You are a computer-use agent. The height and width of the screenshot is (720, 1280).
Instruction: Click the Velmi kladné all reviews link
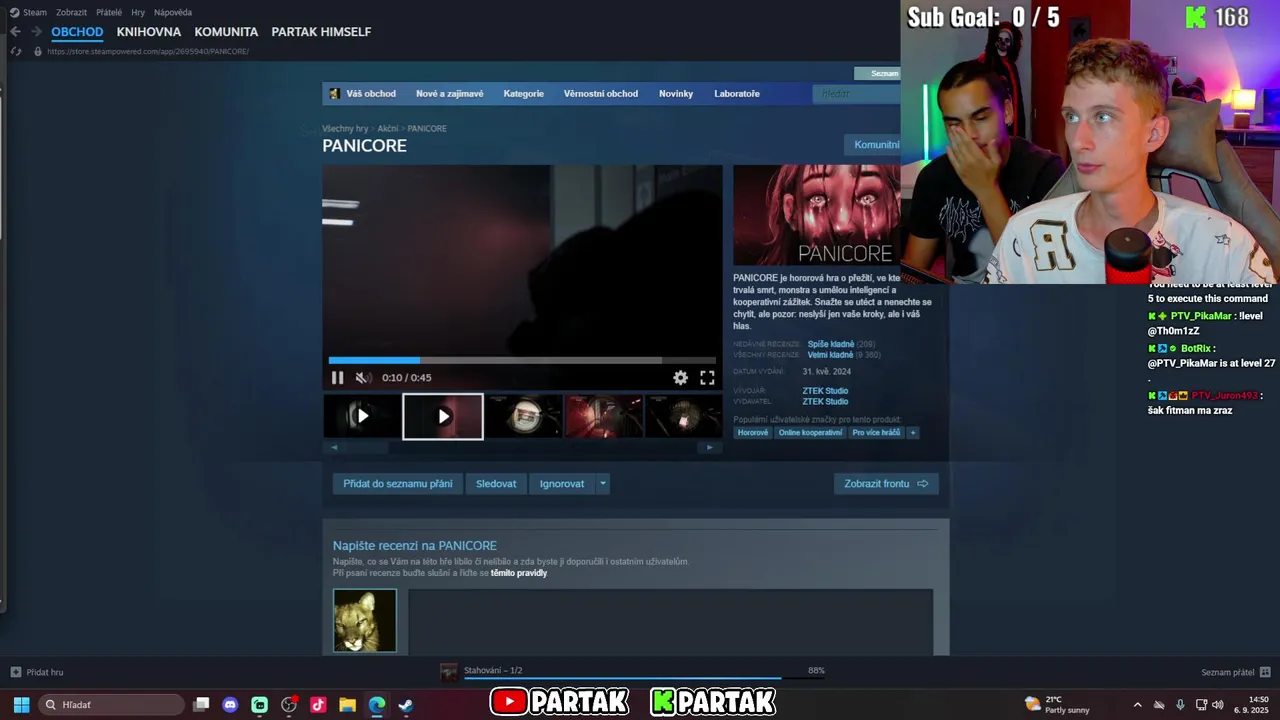(830, 355)
